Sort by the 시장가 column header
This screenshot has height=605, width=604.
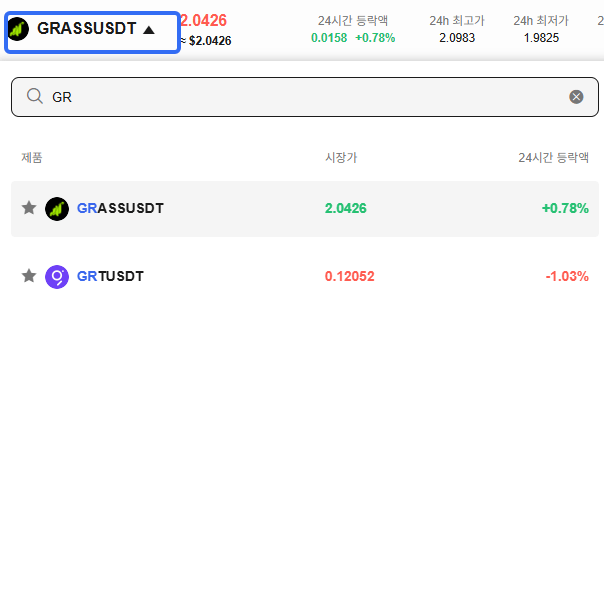[341, 157]
